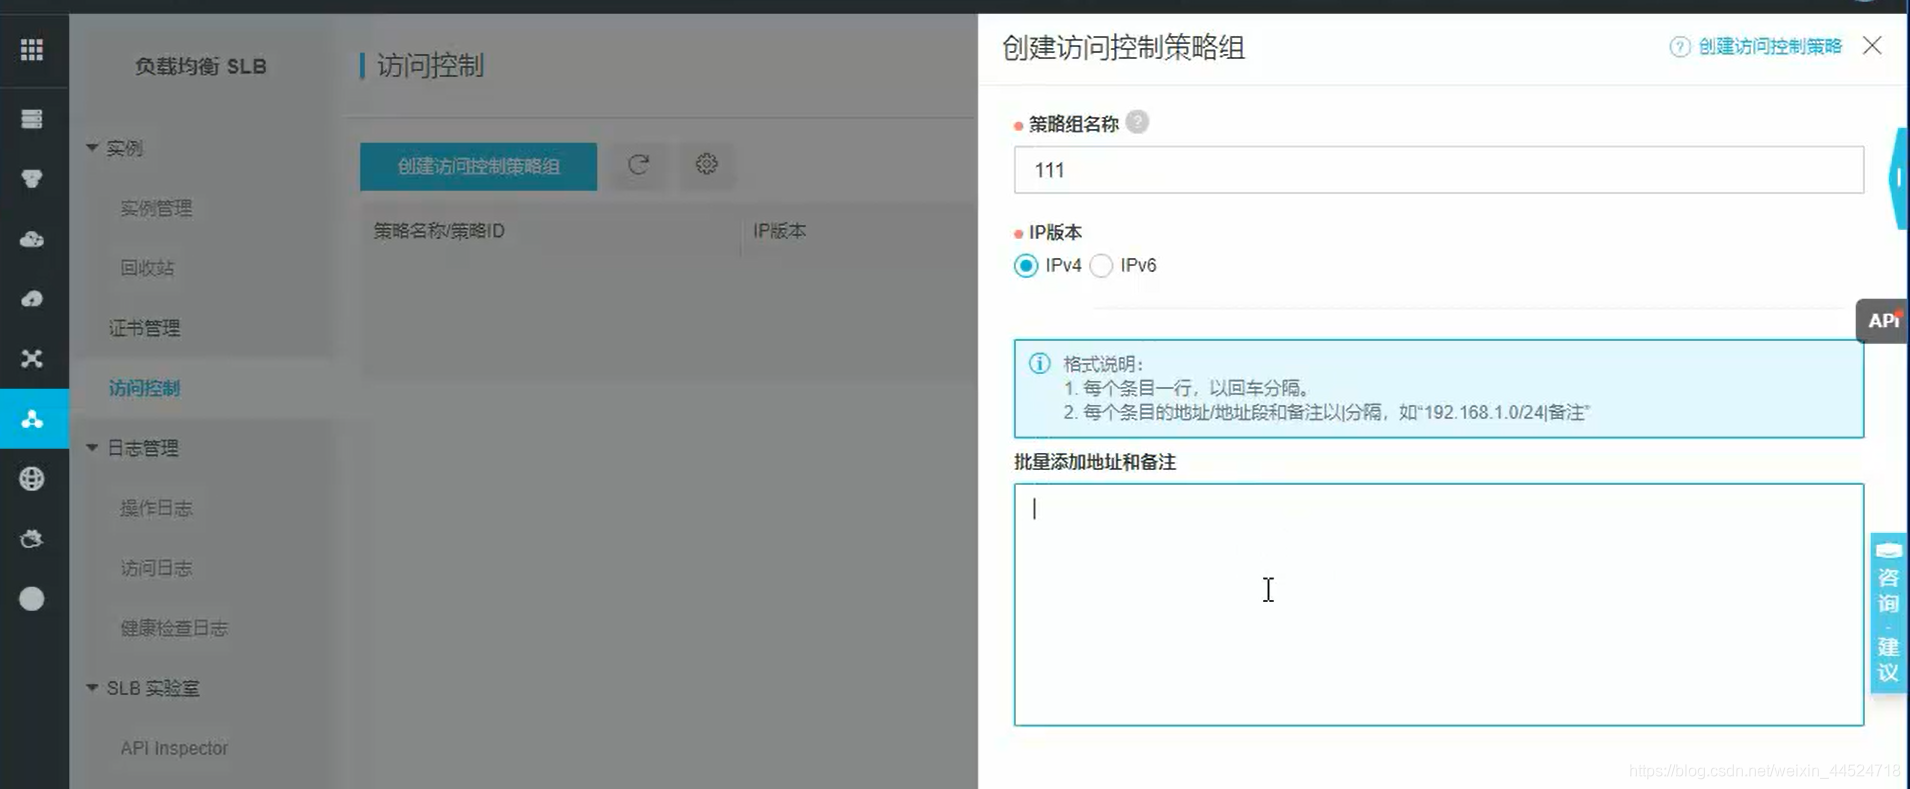Open the products grid menu icon

pos(32,49)
